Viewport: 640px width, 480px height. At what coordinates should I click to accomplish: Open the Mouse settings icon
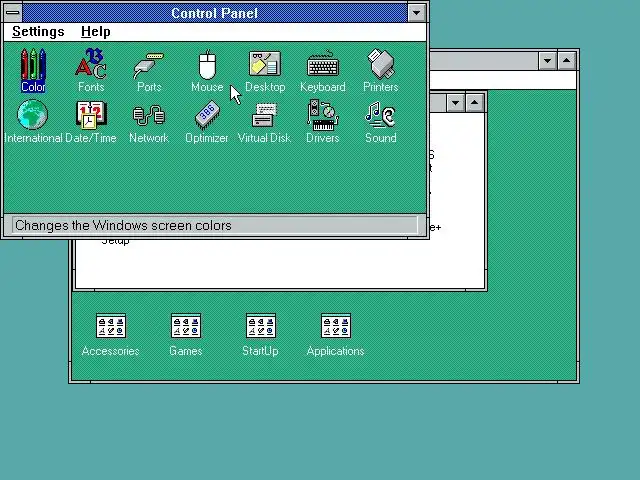[x=207, y=69]
